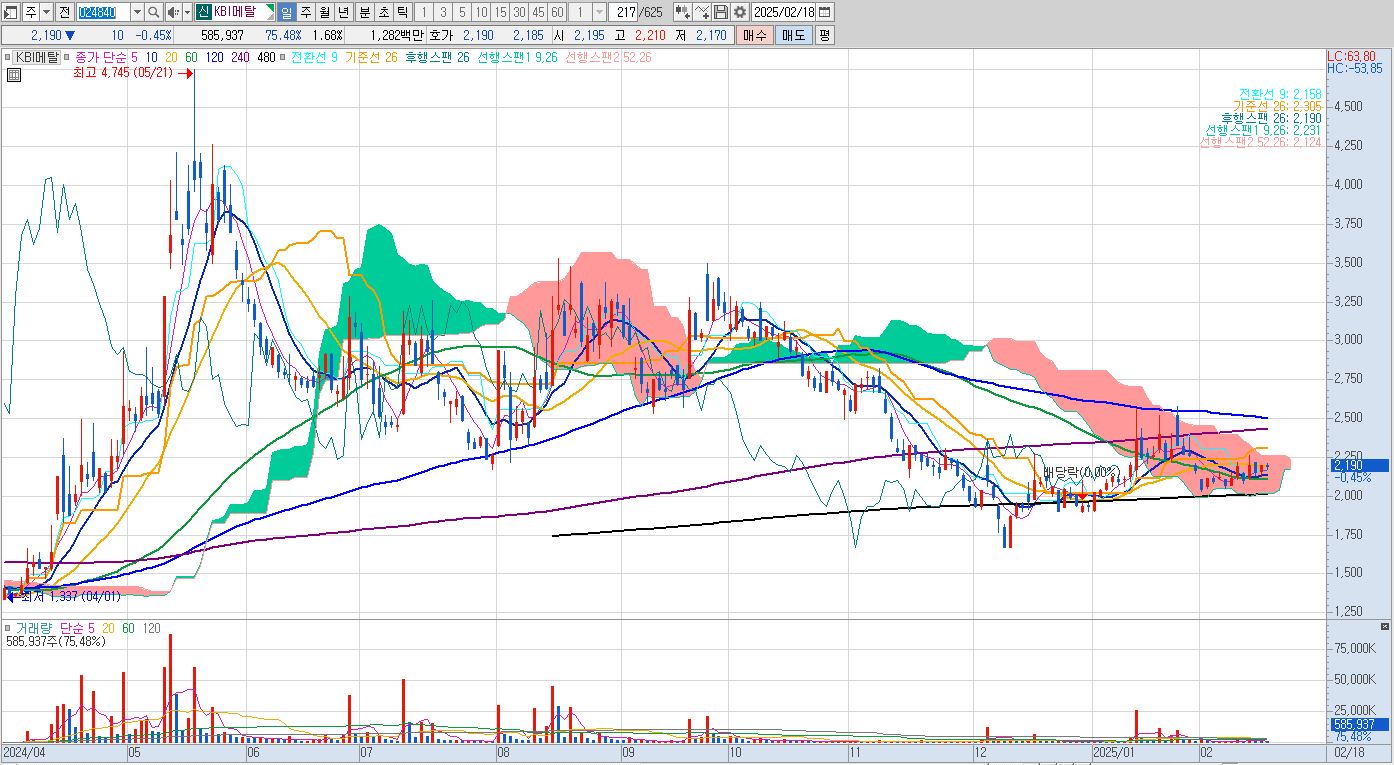This screenshot has height=765, width=1394.
Task: Switch to the tick (틱) chart period
Action: tap(401, 12)
